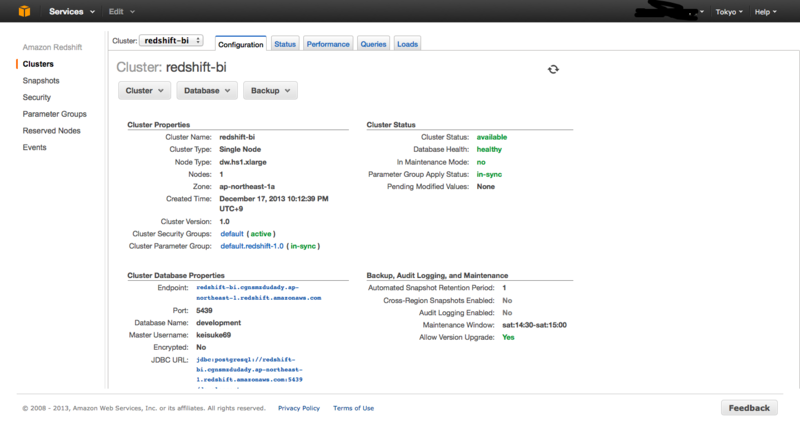This screenshot has width=800, height=422.
Task: Click the Cluster Status value available
Action: point(492,137)
